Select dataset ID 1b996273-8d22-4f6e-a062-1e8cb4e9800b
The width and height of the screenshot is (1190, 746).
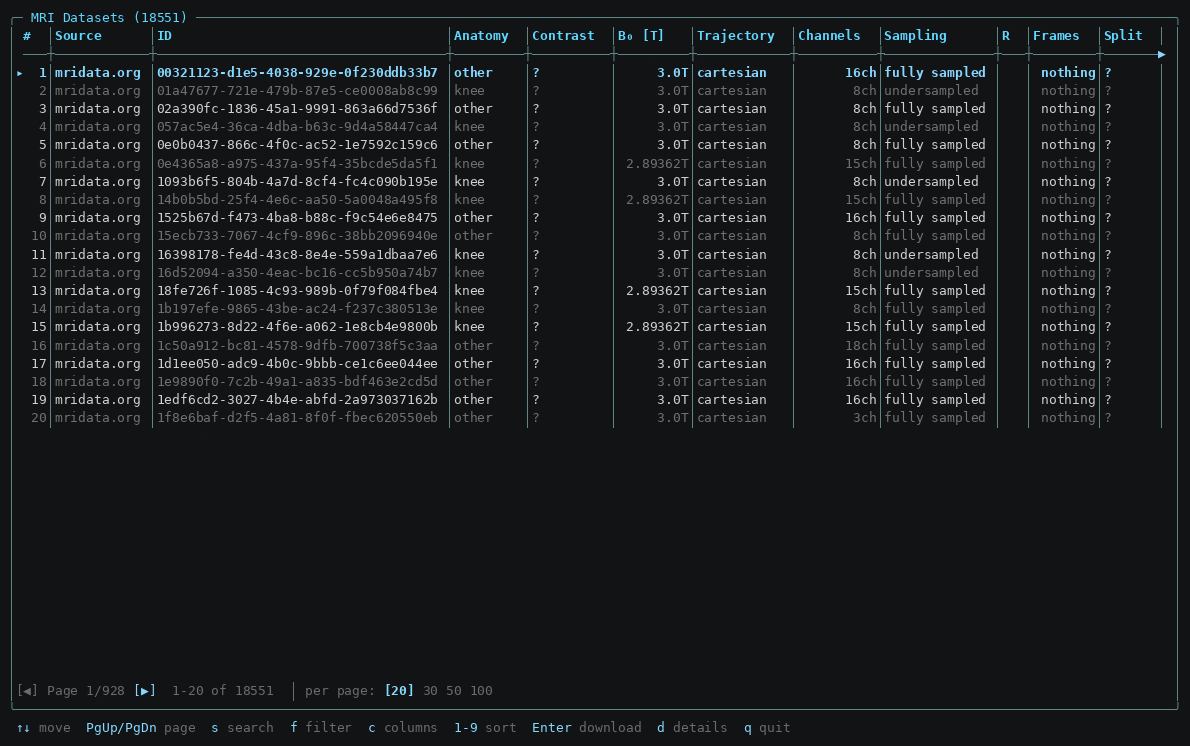298,327
